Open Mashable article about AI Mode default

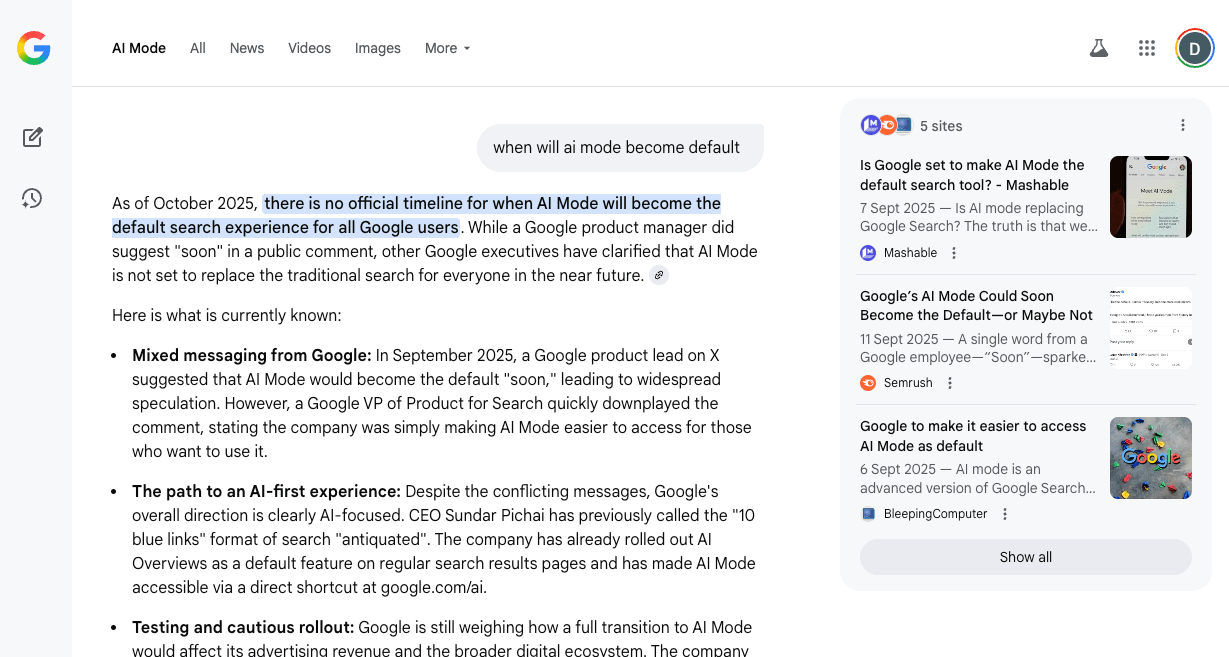coord(972,175)
